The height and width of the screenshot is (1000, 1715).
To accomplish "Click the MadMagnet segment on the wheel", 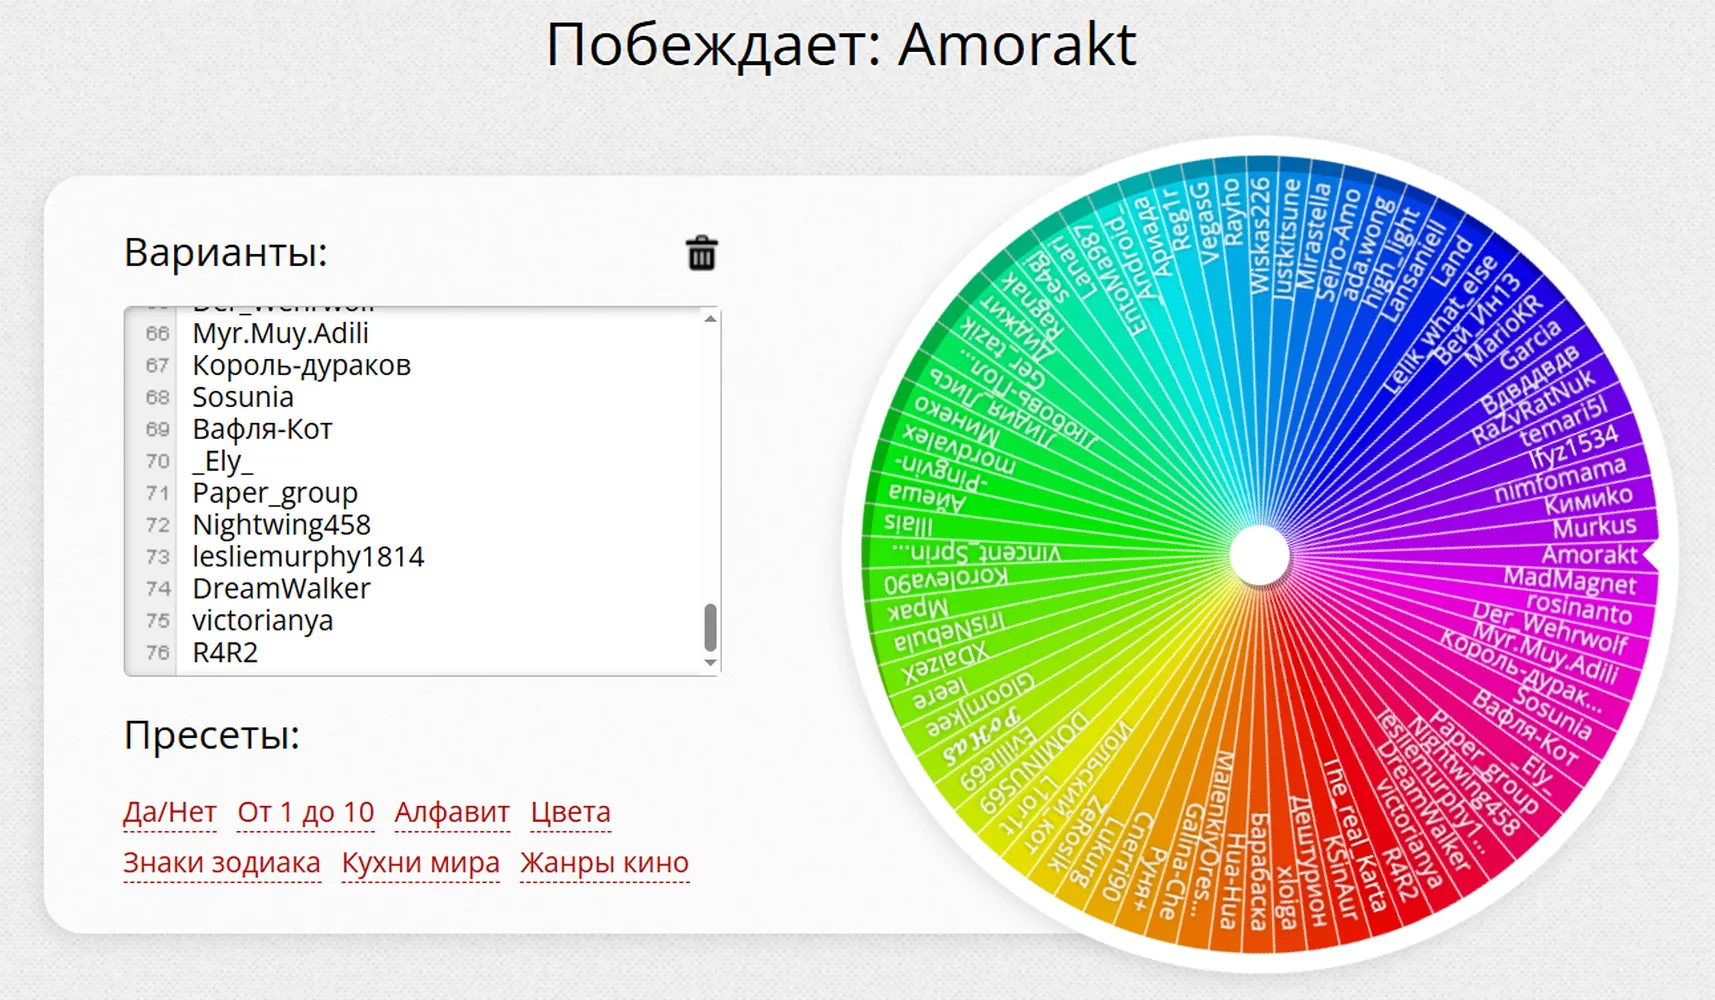I will coord(1570,580).
